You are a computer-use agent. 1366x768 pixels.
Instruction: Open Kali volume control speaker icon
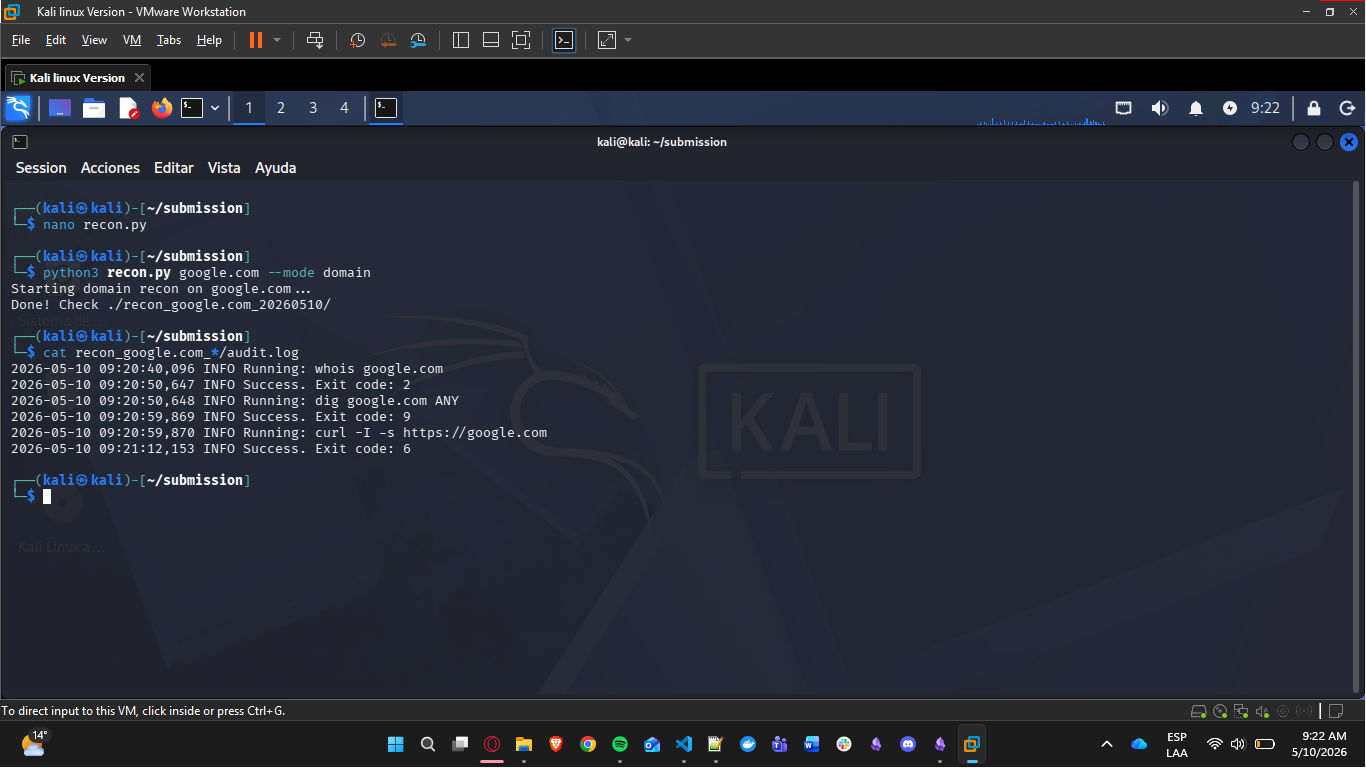[x=1160, y=108]
